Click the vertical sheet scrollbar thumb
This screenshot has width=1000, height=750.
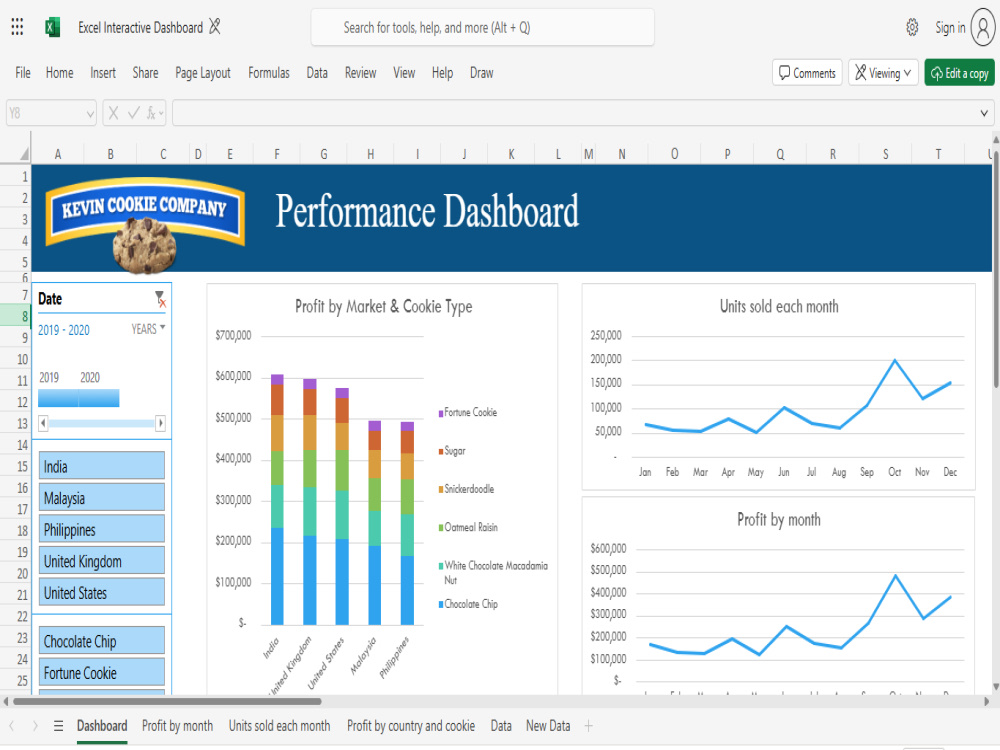996,267
